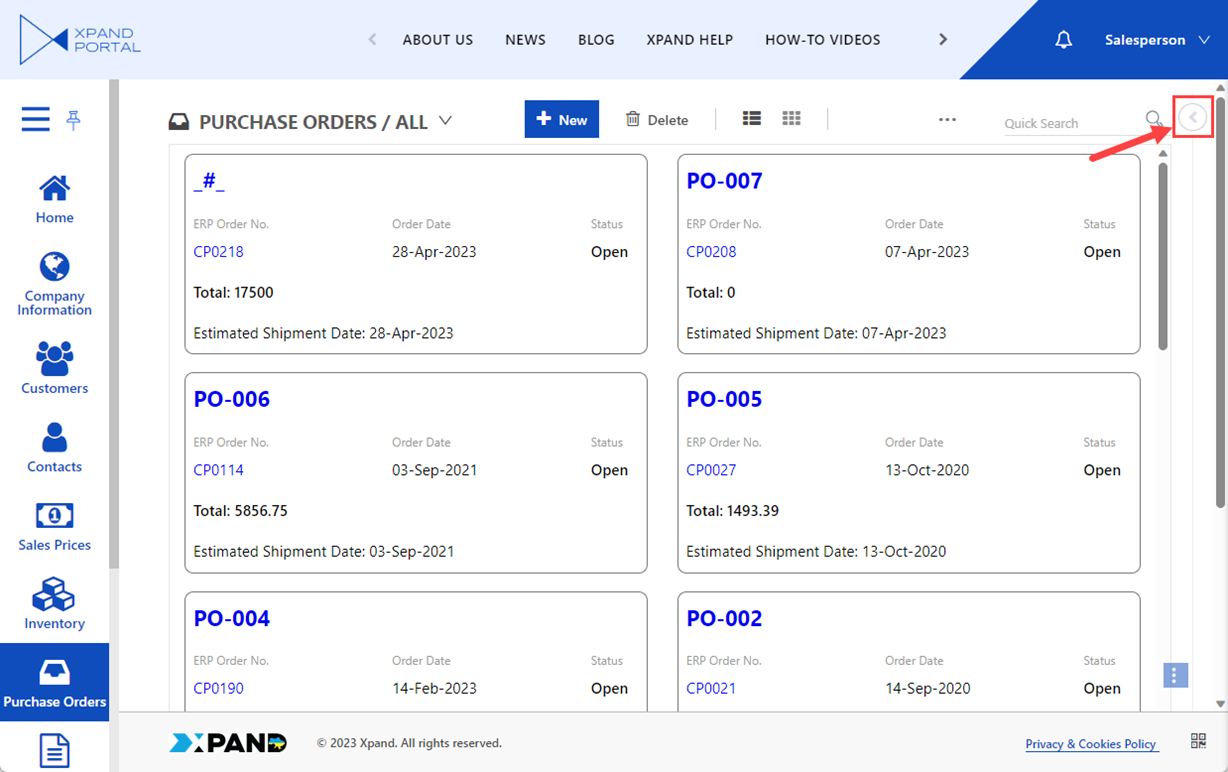Collapse side panel with circled chevron
Viewport: 1228px width, 772px height.
coord(1192,118)
